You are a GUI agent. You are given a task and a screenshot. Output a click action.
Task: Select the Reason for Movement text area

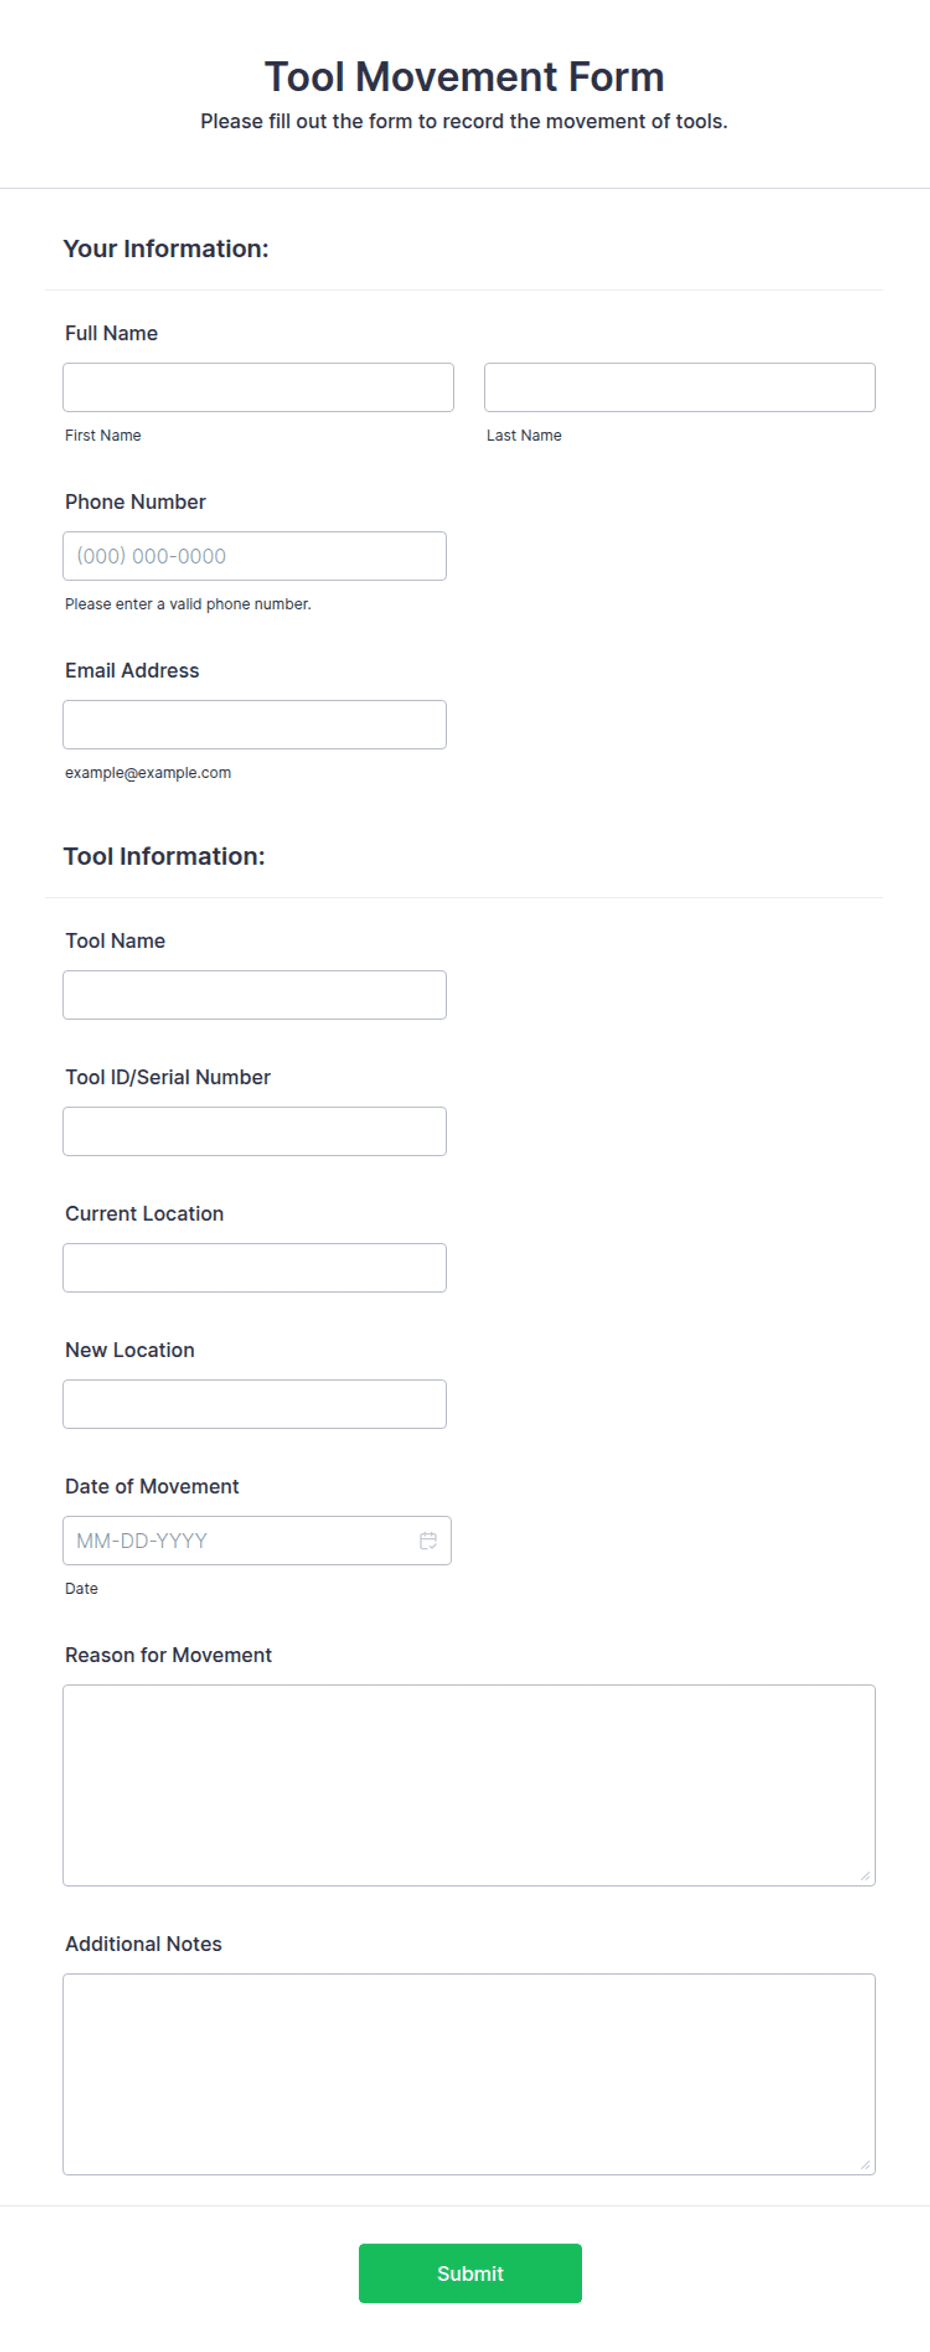coord(469,1785)
